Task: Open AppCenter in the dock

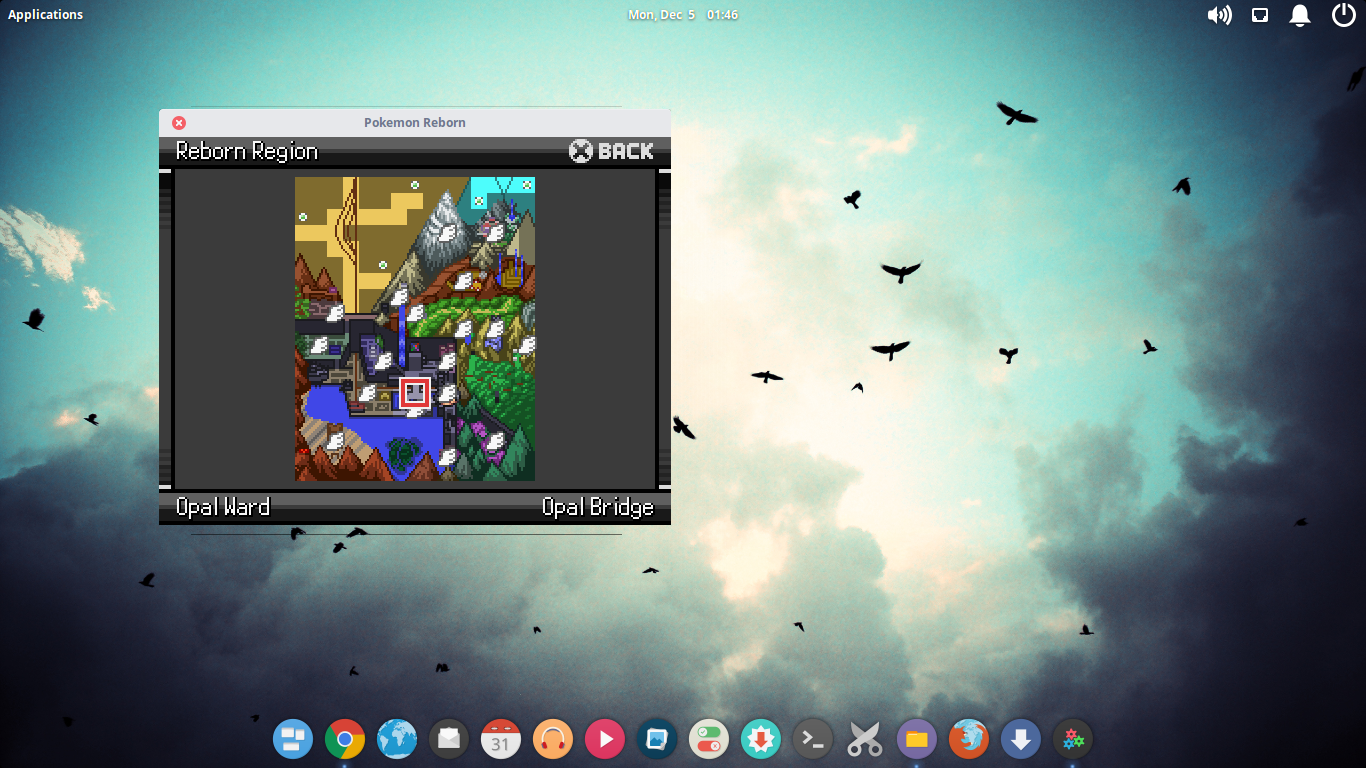Action: tap(761, 740)
